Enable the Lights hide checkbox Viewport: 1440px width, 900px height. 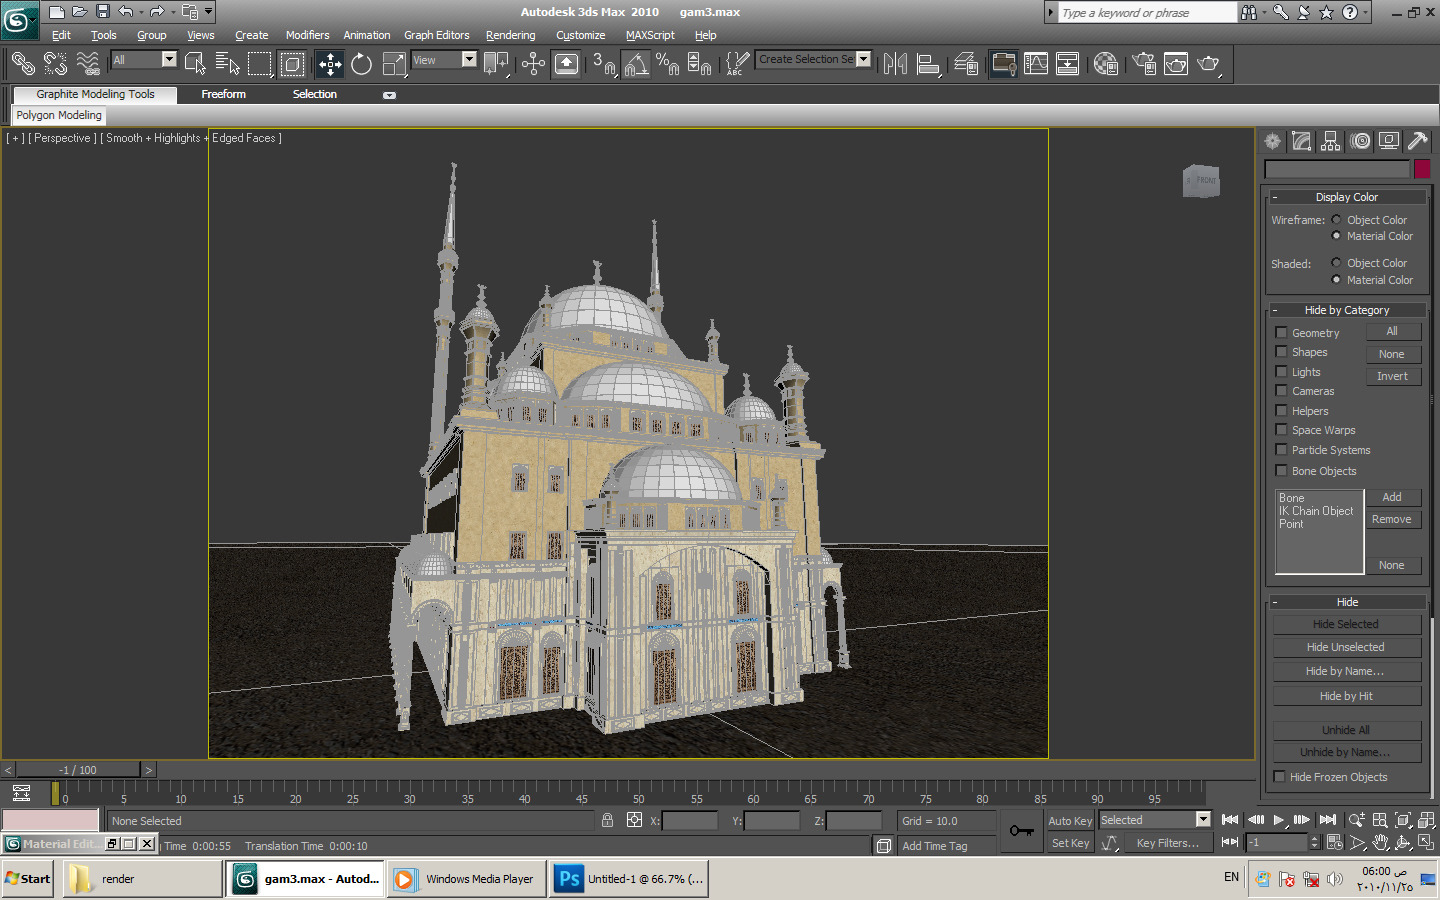point(1281,372)
